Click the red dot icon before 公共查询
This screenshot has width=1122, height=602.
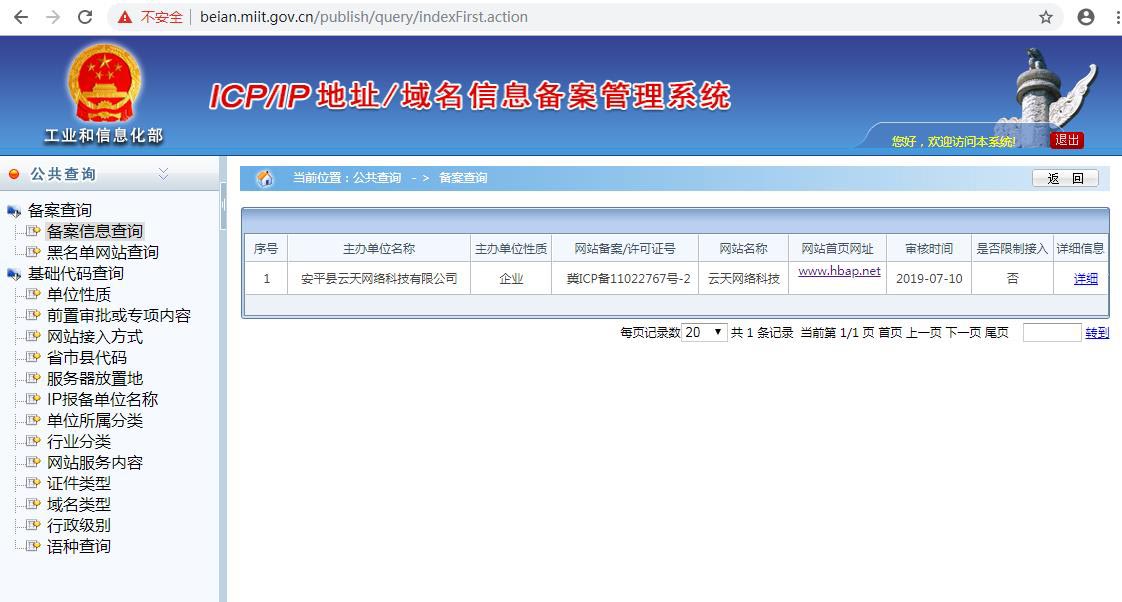(14, 173)
